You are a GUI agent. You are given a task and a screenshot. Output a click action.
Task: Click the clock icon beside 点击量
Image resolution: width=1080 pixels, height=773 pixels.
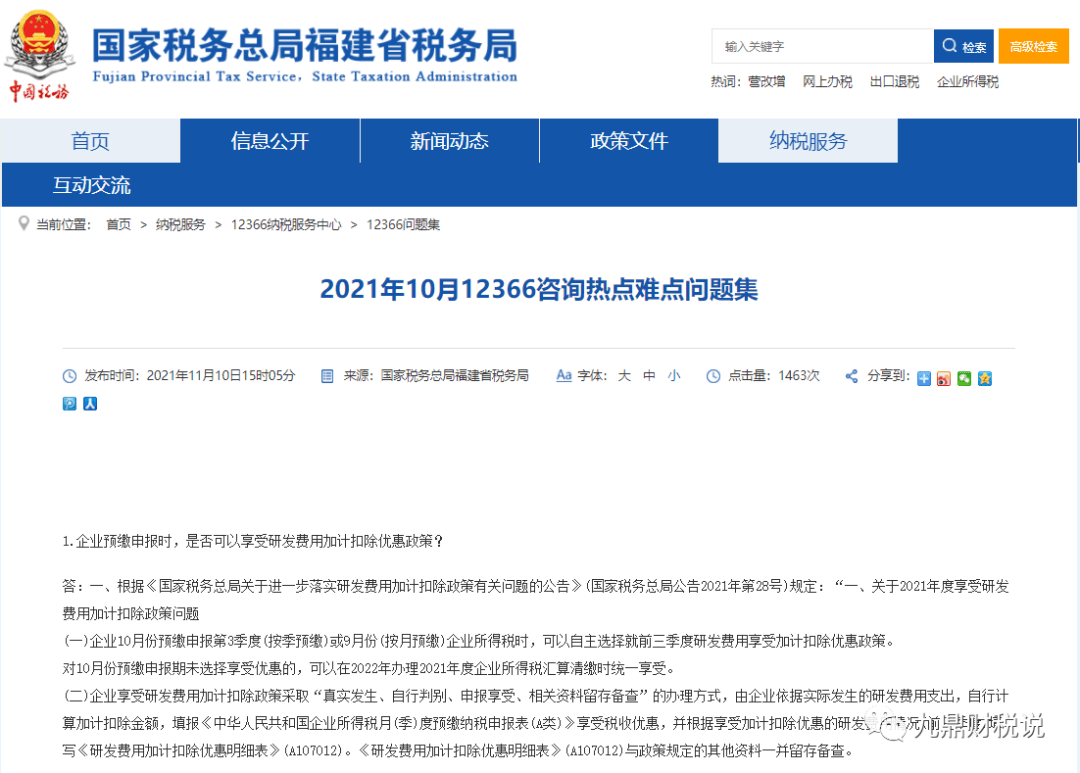pos(714,376)
